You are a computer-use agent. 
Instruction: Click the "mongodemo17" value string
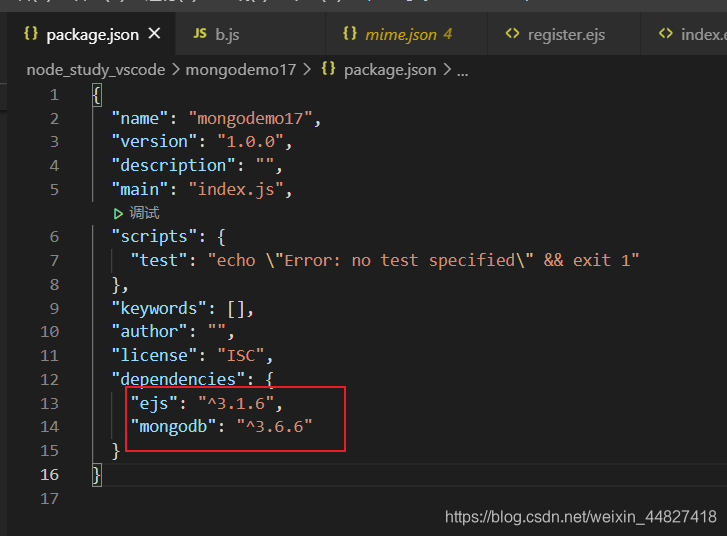[x=251, y=118]
